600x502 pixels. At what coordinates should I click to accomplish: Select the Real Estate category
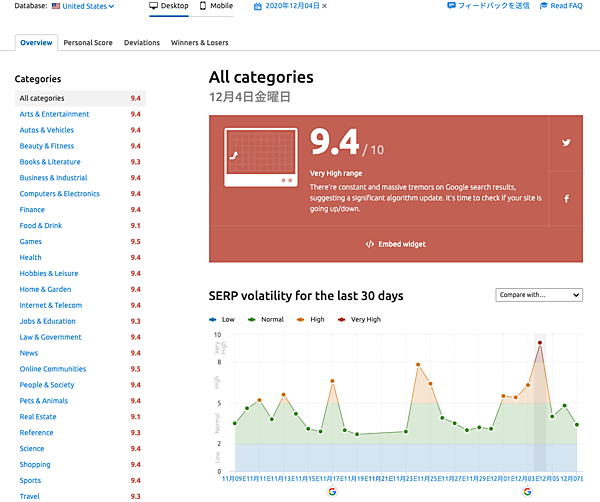click(38, 417)
